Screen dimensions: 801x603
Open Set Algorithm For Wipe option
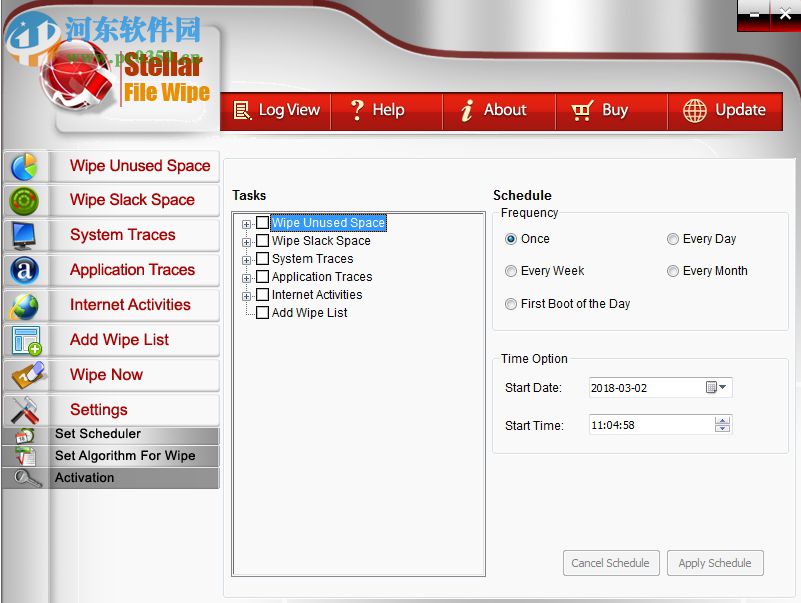point(111,456)
